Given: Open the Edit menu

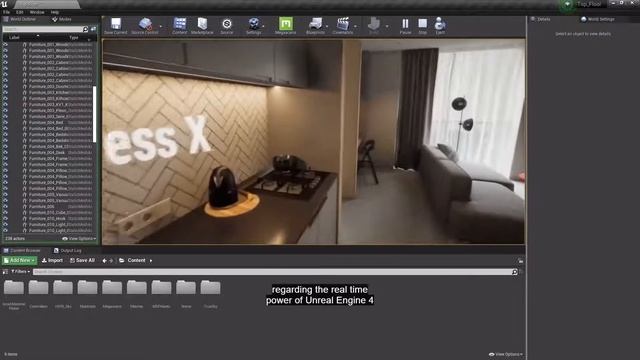Looking at the screenshot, I should tap(20, 12).
